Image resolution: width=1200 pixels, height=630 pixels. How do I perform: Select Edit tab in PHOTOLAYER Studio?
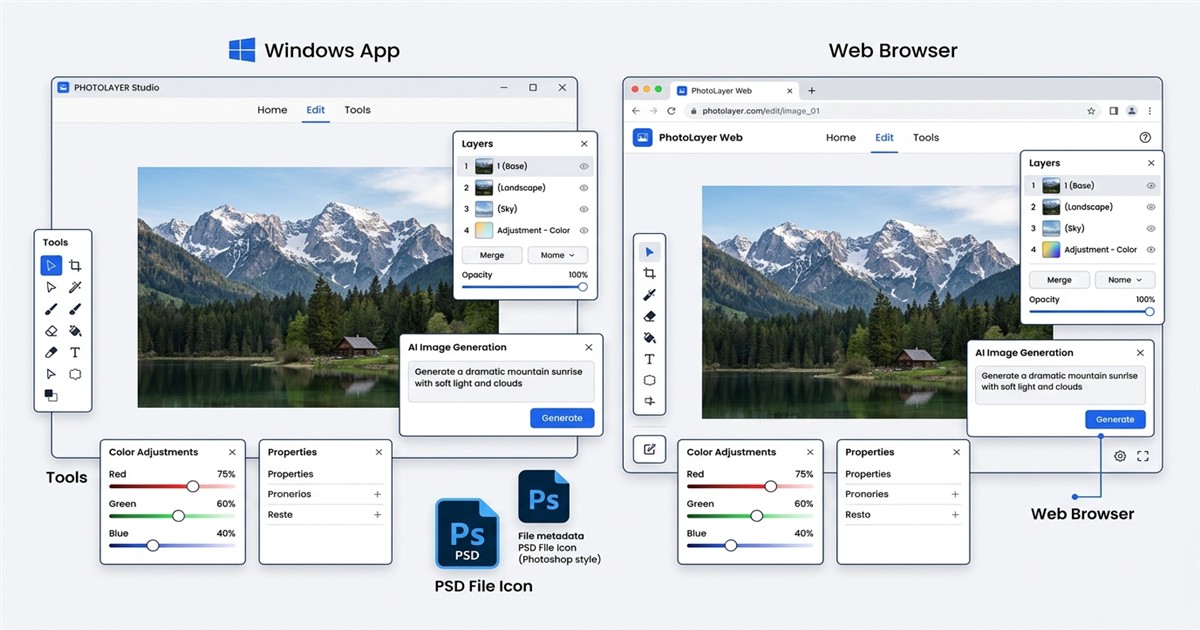coord(316,110)
